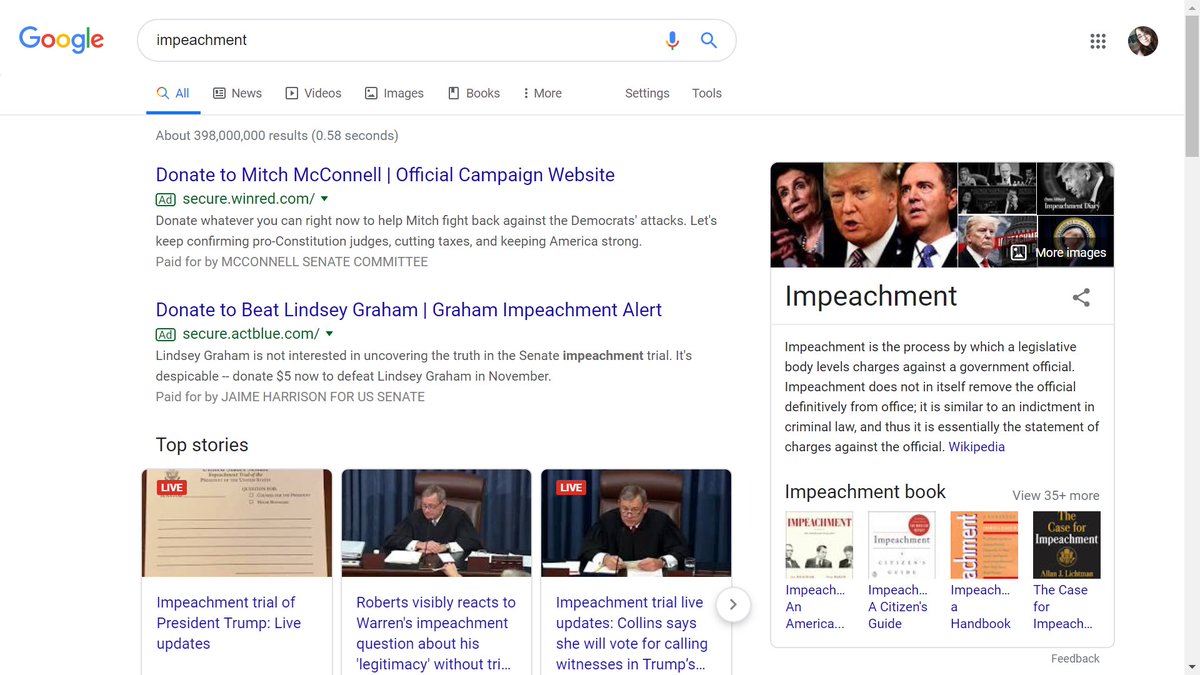Open the winred.com ad dropdown arrow
1200x675 pixels.
click(325, 199)
